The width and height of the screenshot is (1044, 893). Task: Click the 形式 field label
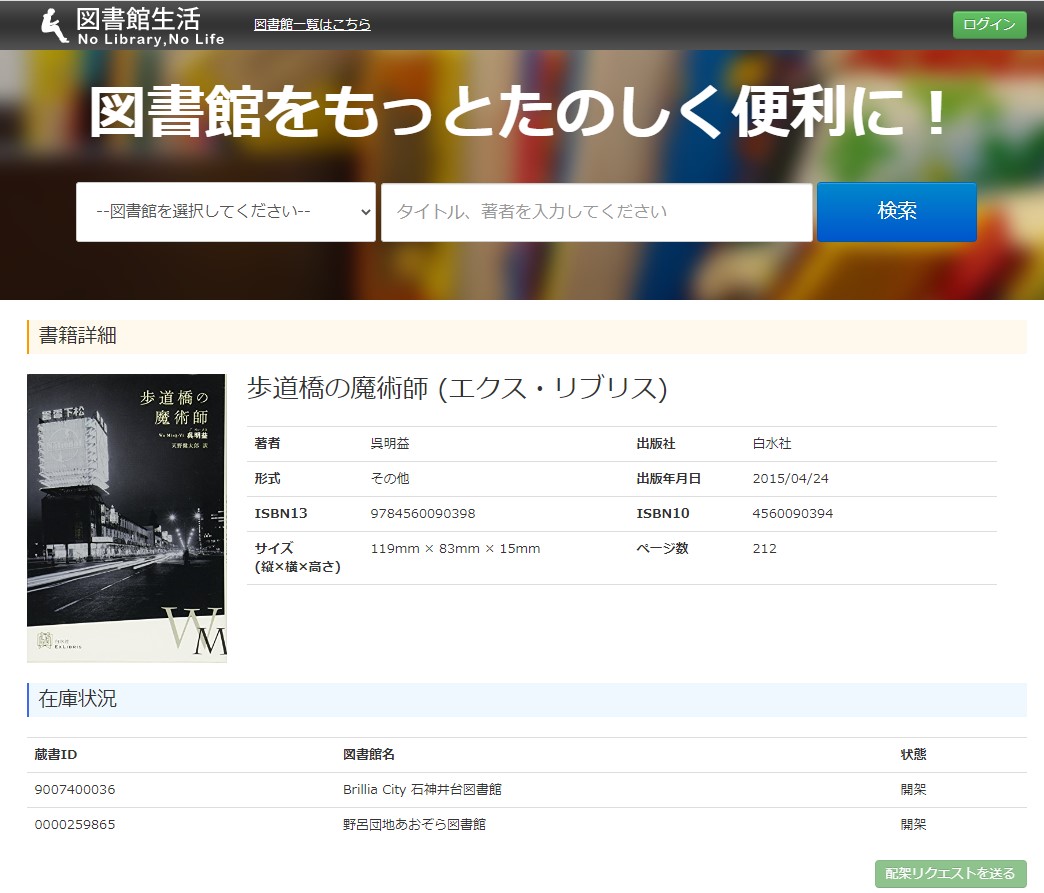(x=268, y=479)
